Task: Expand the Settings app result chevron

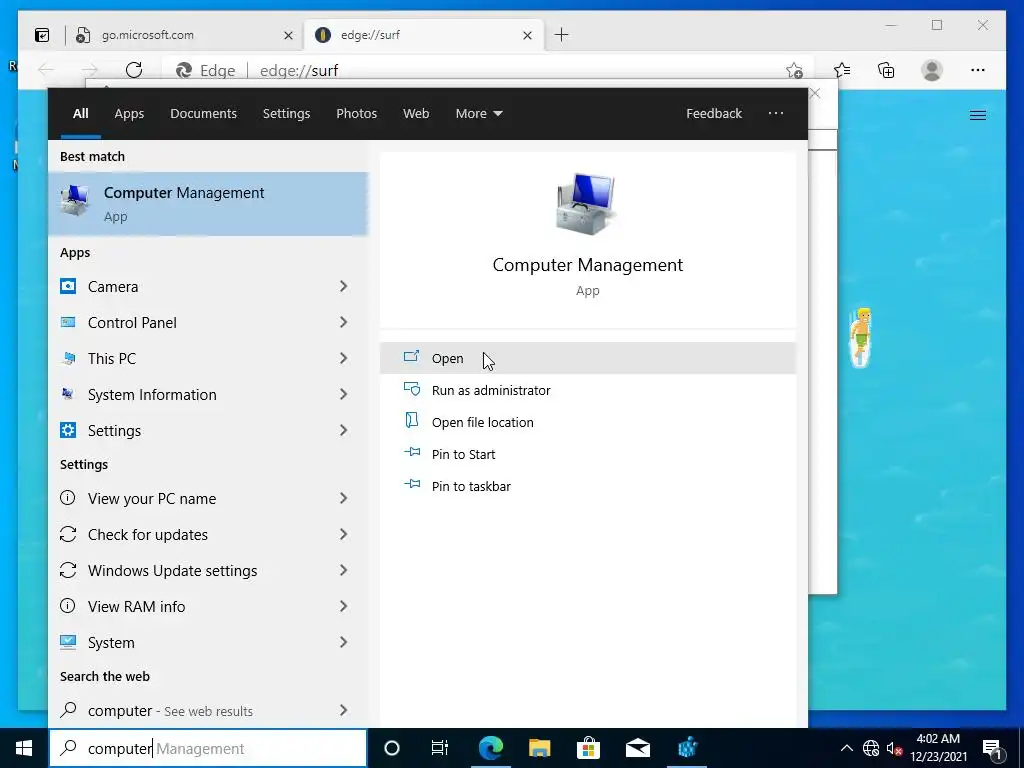Action: (344, 430)
